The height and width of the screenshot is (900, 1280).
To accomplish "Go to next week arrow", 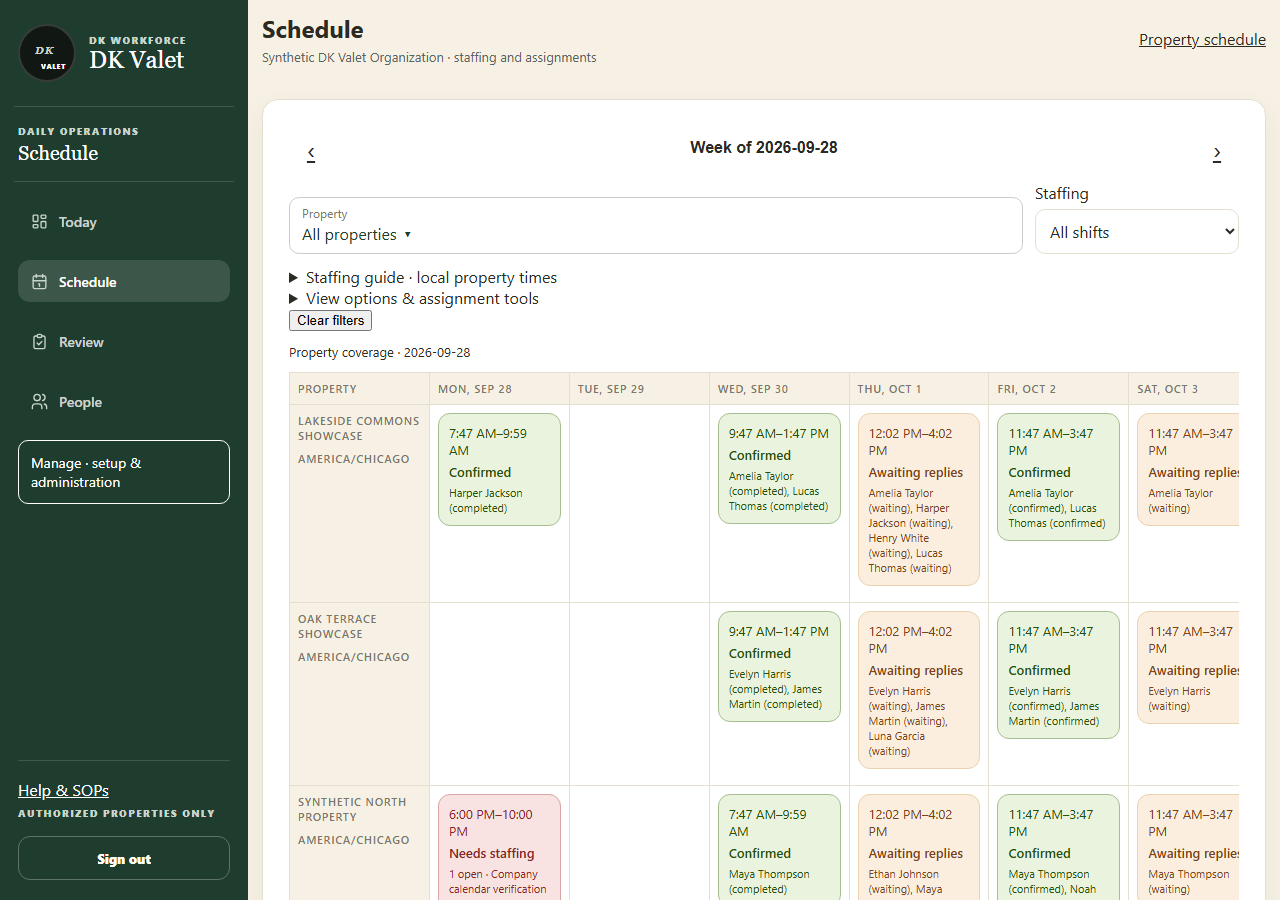I will point(1217,153).
